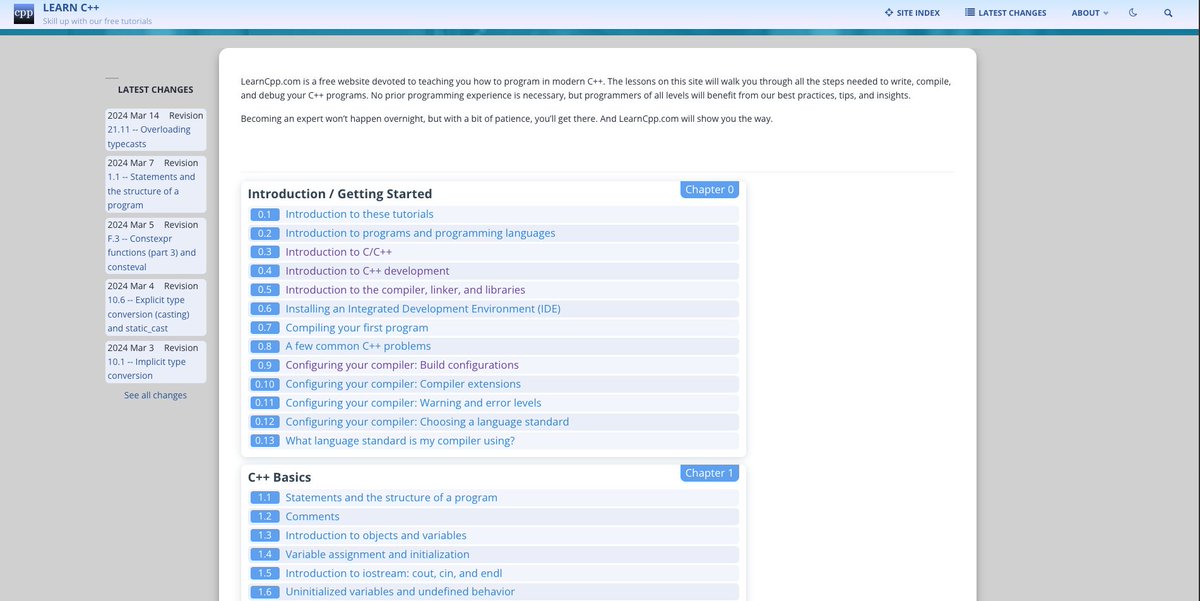Open Latest Changes in top navigation
The image size is (1200, 601).
coord(1006,13)
